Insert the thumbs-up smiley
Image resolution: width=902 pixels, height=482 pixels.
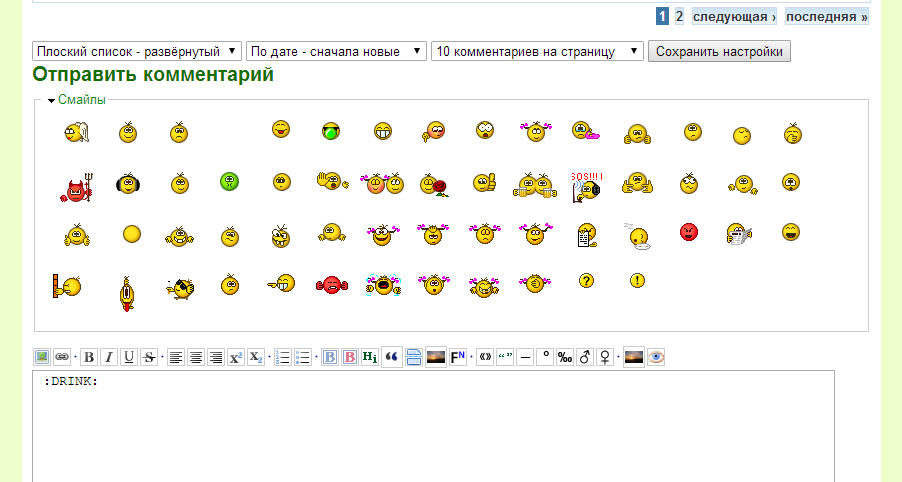click(x=484, y=183)
